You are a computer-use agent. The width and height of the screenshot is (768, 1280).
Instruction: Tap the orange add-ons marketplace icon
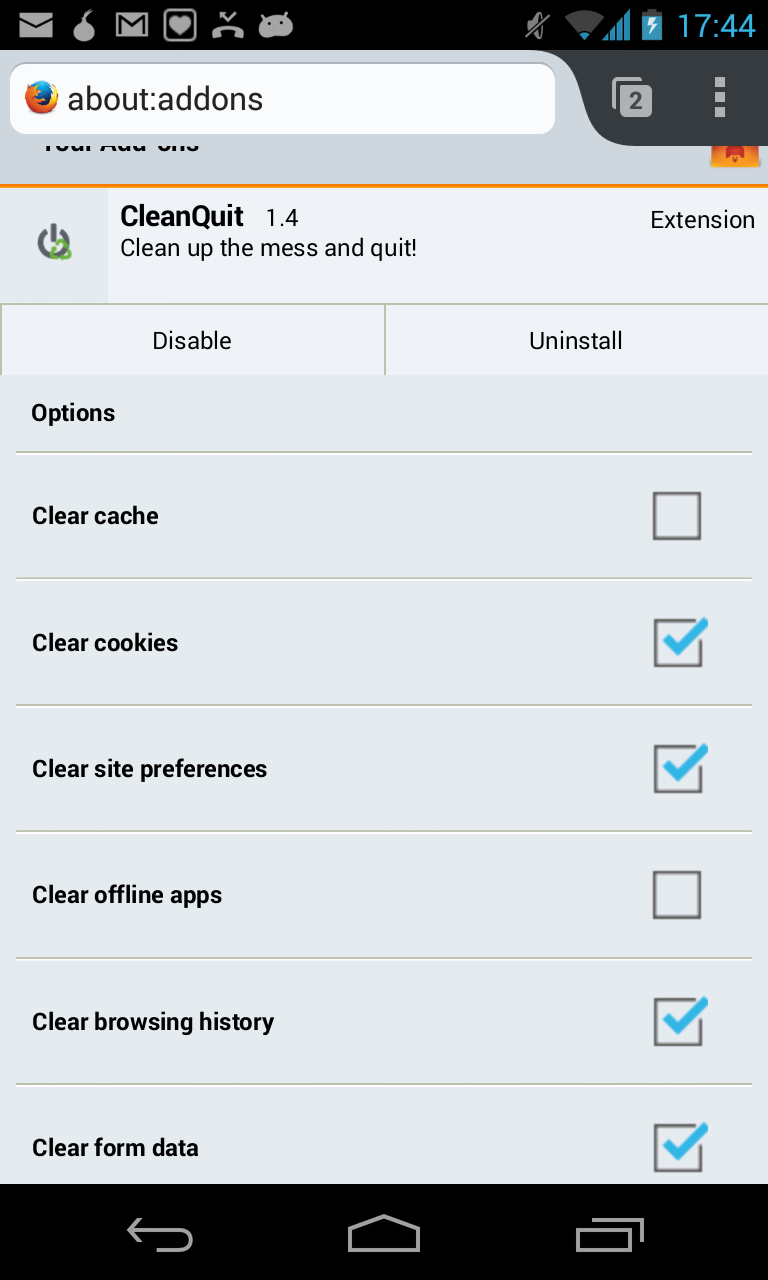pos(735,155)
